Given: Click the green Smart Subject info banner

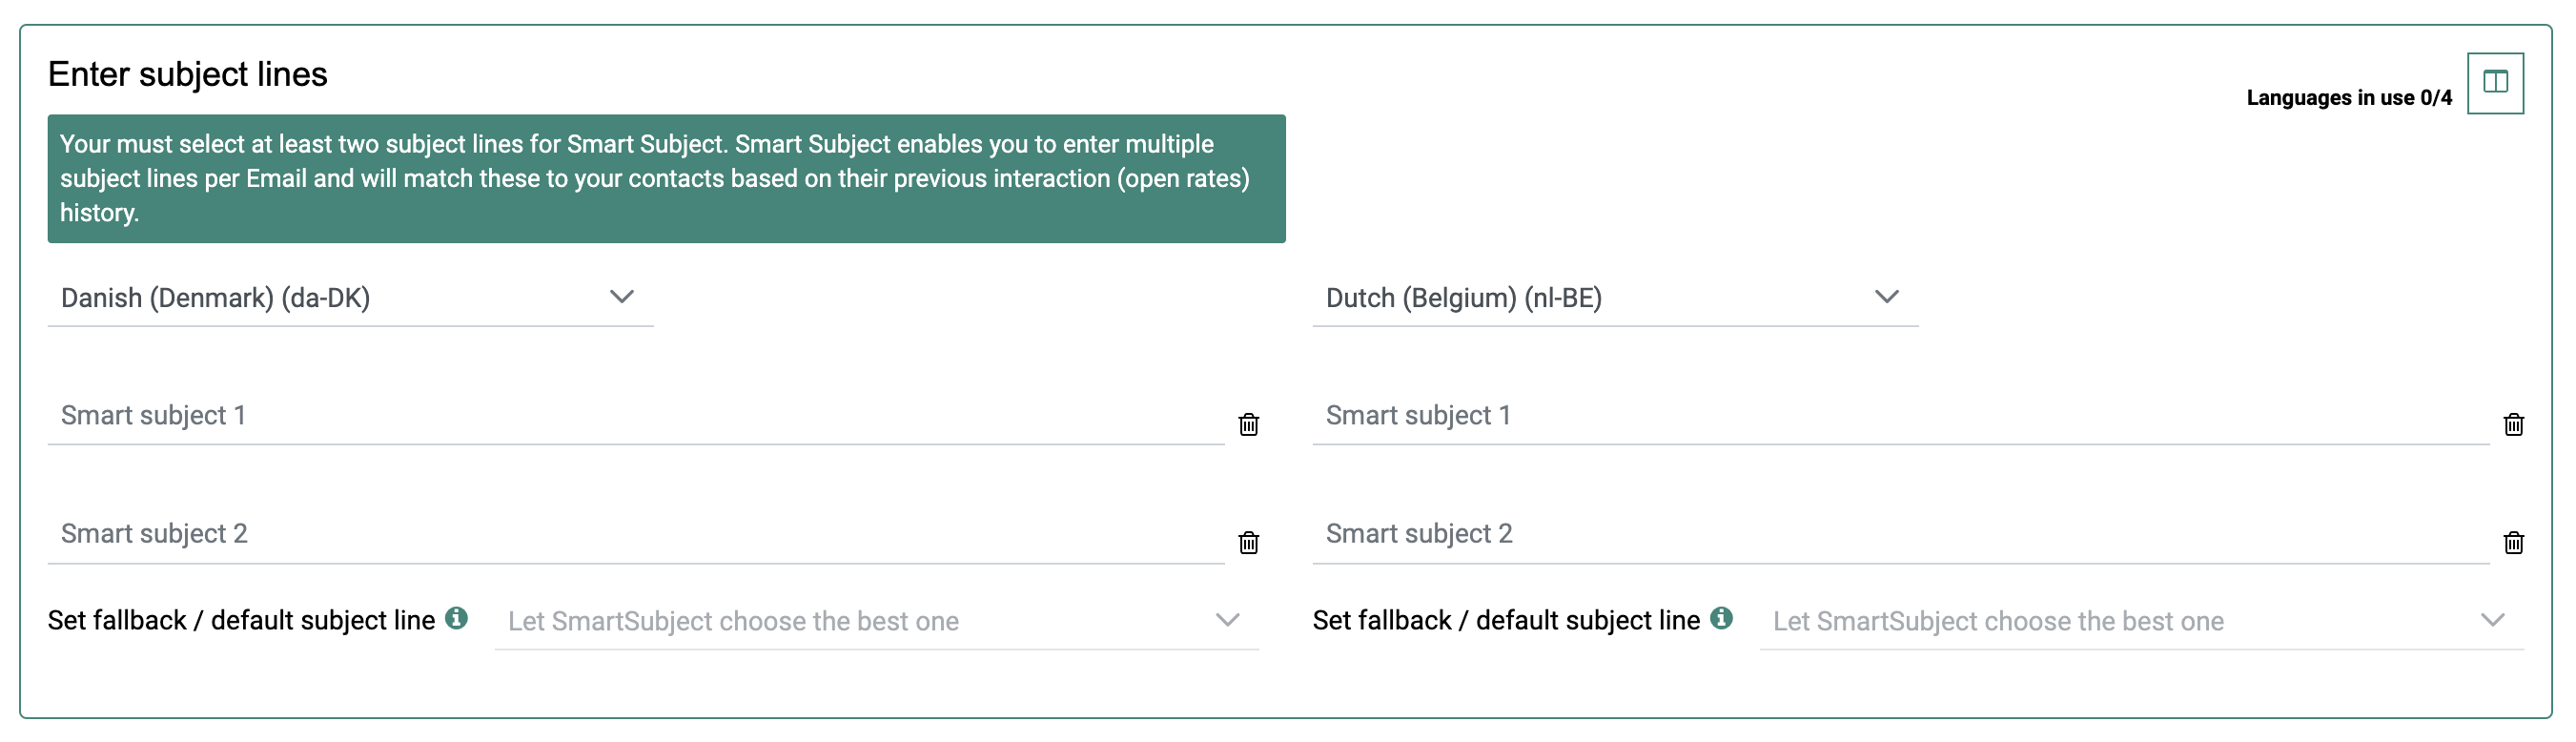Looking at the screenshot, I should [666, 179].
